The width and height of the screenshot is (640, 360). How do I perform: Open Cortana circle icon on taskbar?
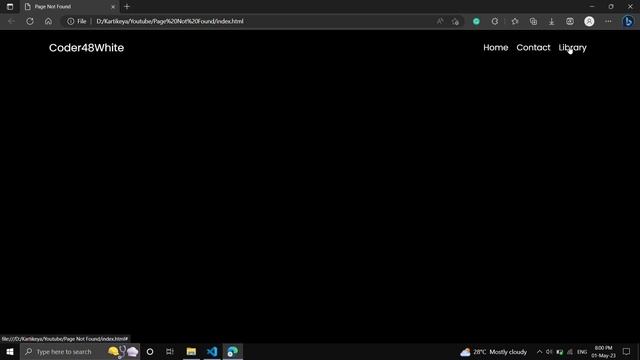tap(150, 351)
